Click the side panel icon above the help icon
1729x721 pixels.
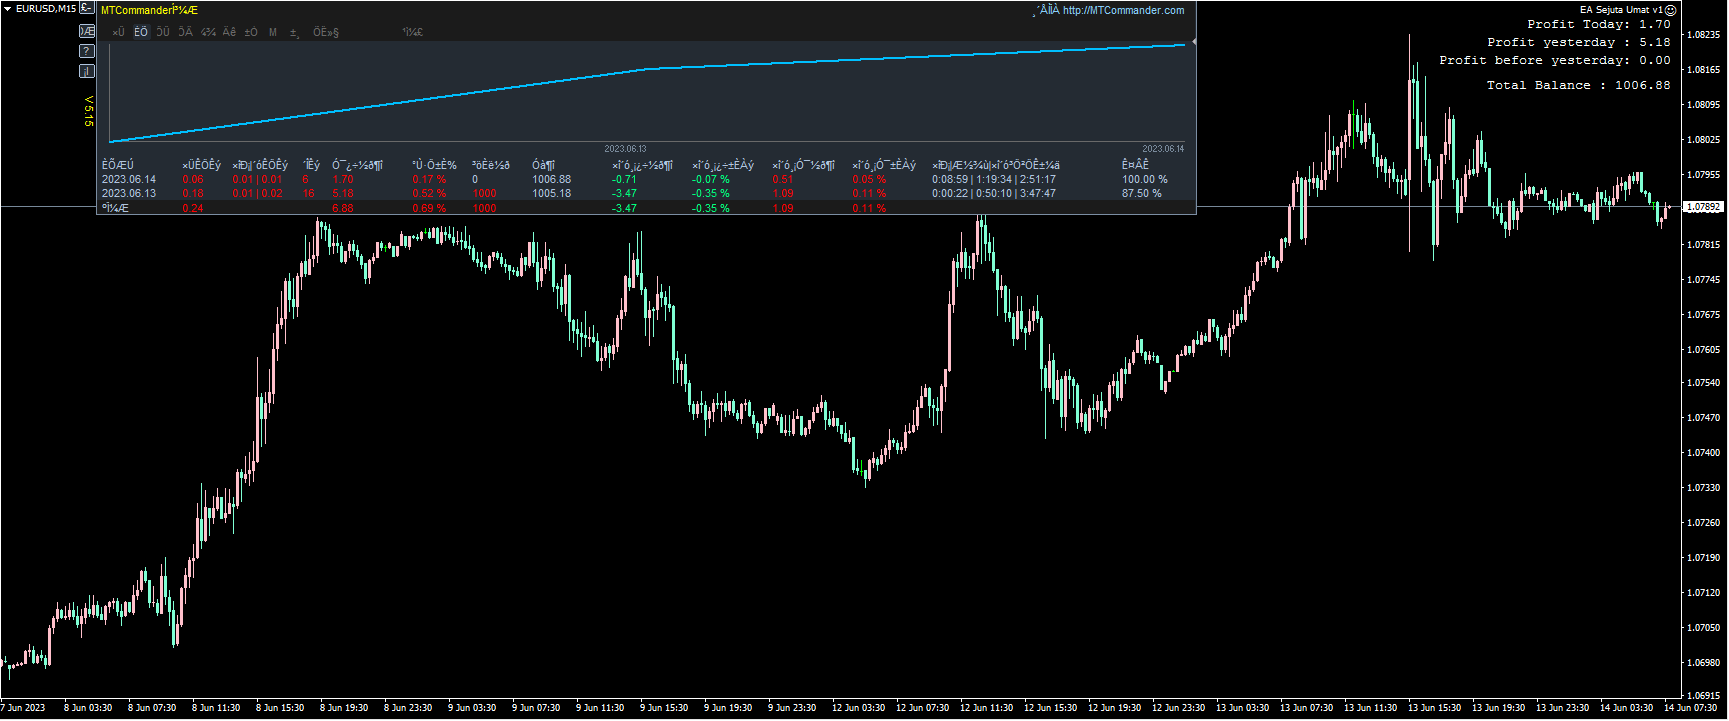87,31
